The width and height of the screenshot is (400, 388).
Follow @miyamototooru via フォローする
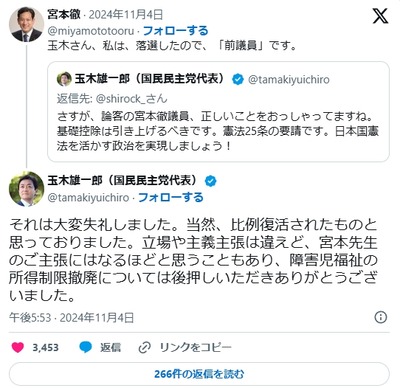point(175,31)
